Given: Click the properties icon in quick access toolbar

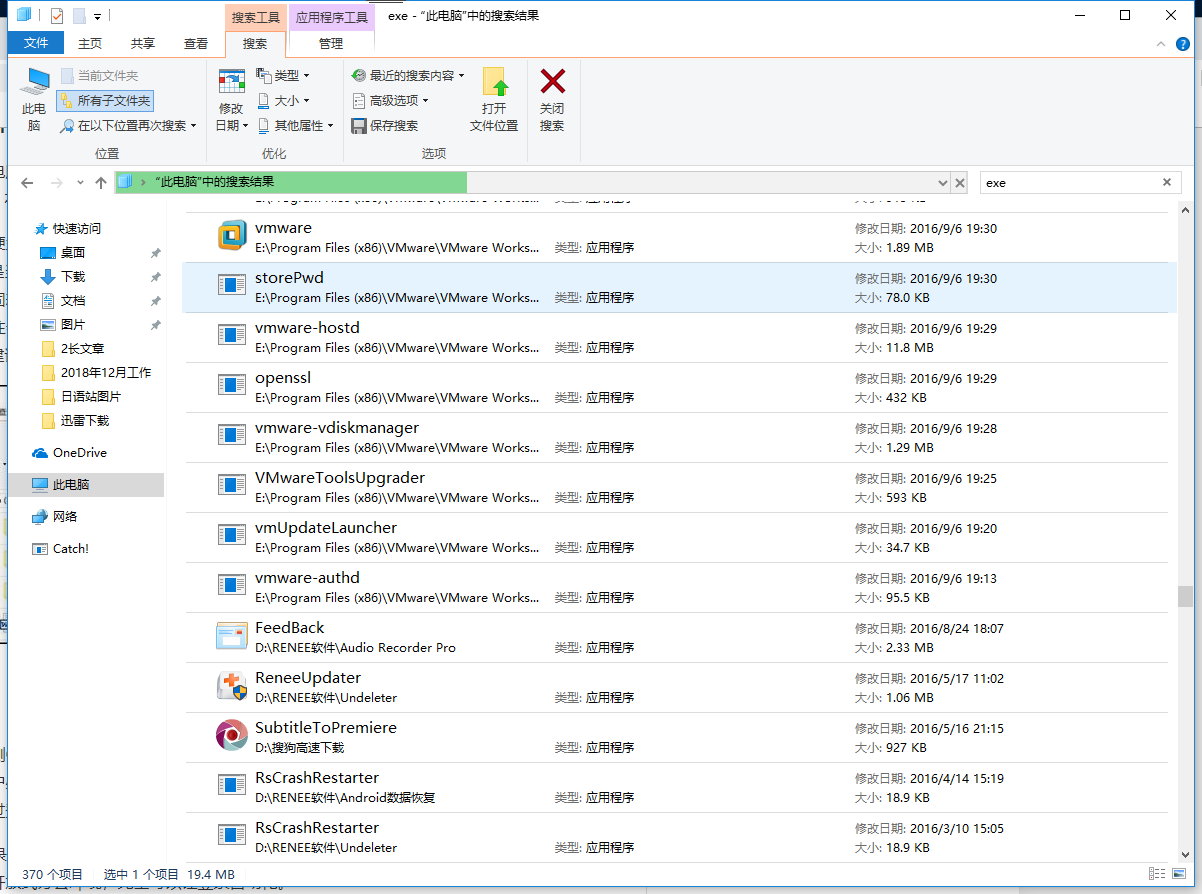Looking at the screenshot, I should pyautogui.click(x=57, y=16).
